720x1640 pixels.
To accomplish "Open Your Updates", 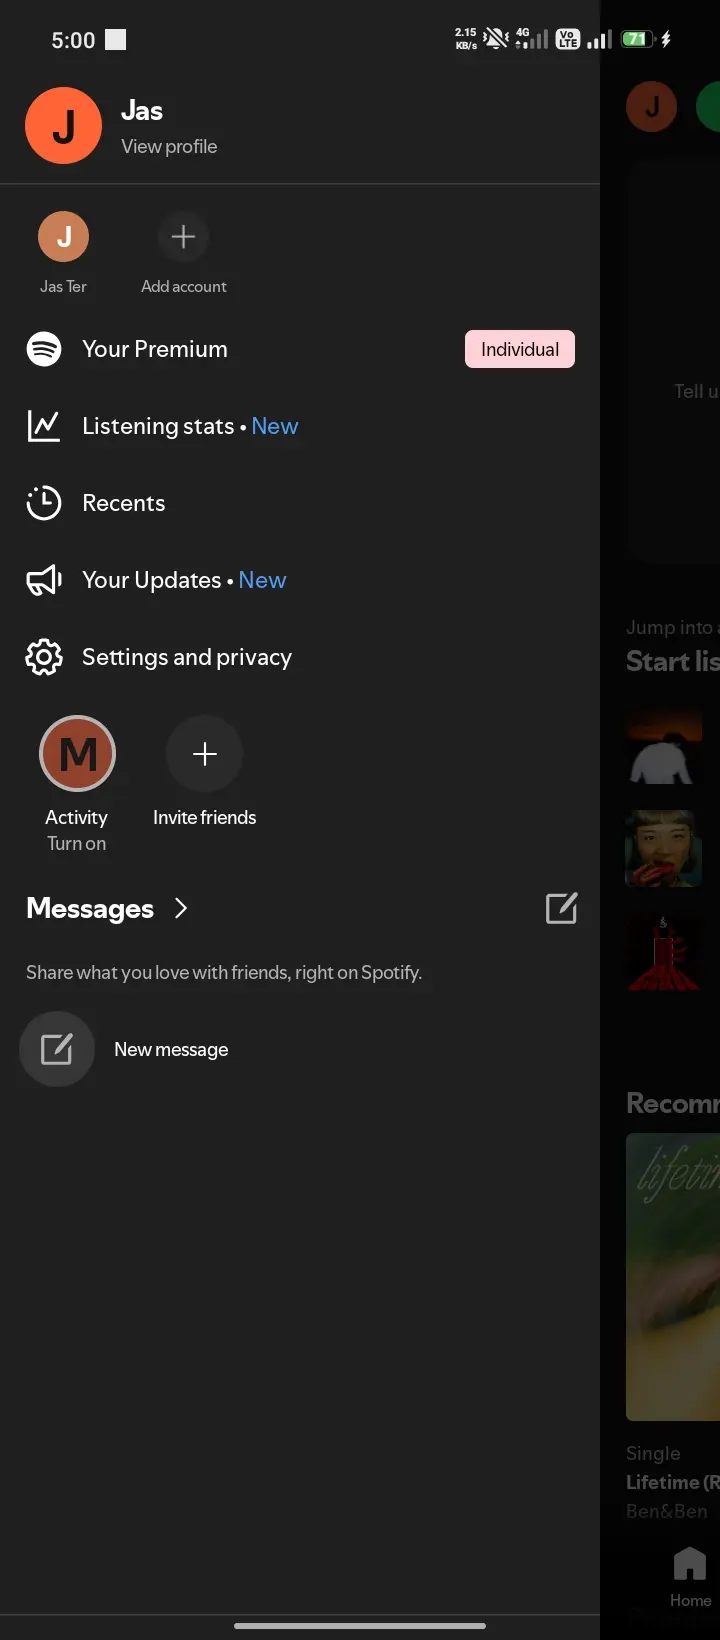I will click(300, 580).
